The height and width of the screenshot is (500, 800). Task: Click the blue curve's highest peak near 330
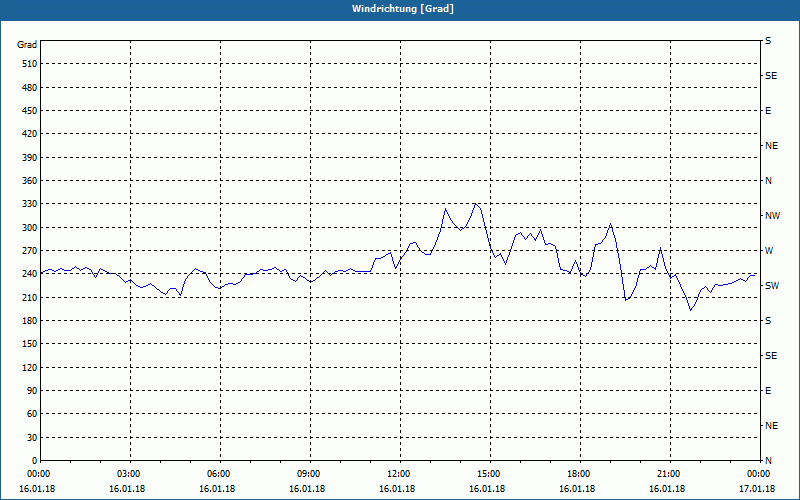click(x=475, y=204)
